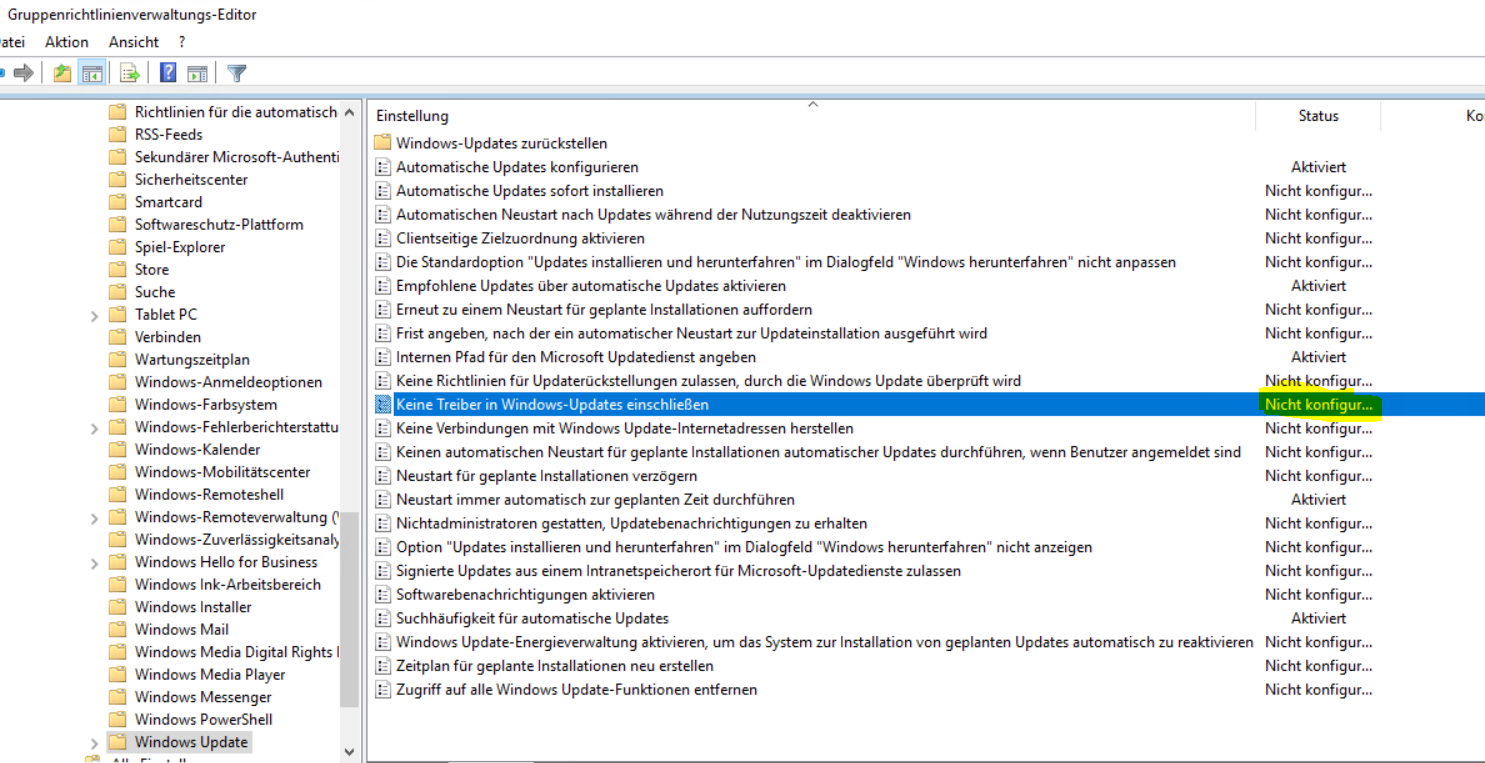
Task: Click policy icon beside Zeitplan für geplante Installationen
Action: (x=382, y=665)
